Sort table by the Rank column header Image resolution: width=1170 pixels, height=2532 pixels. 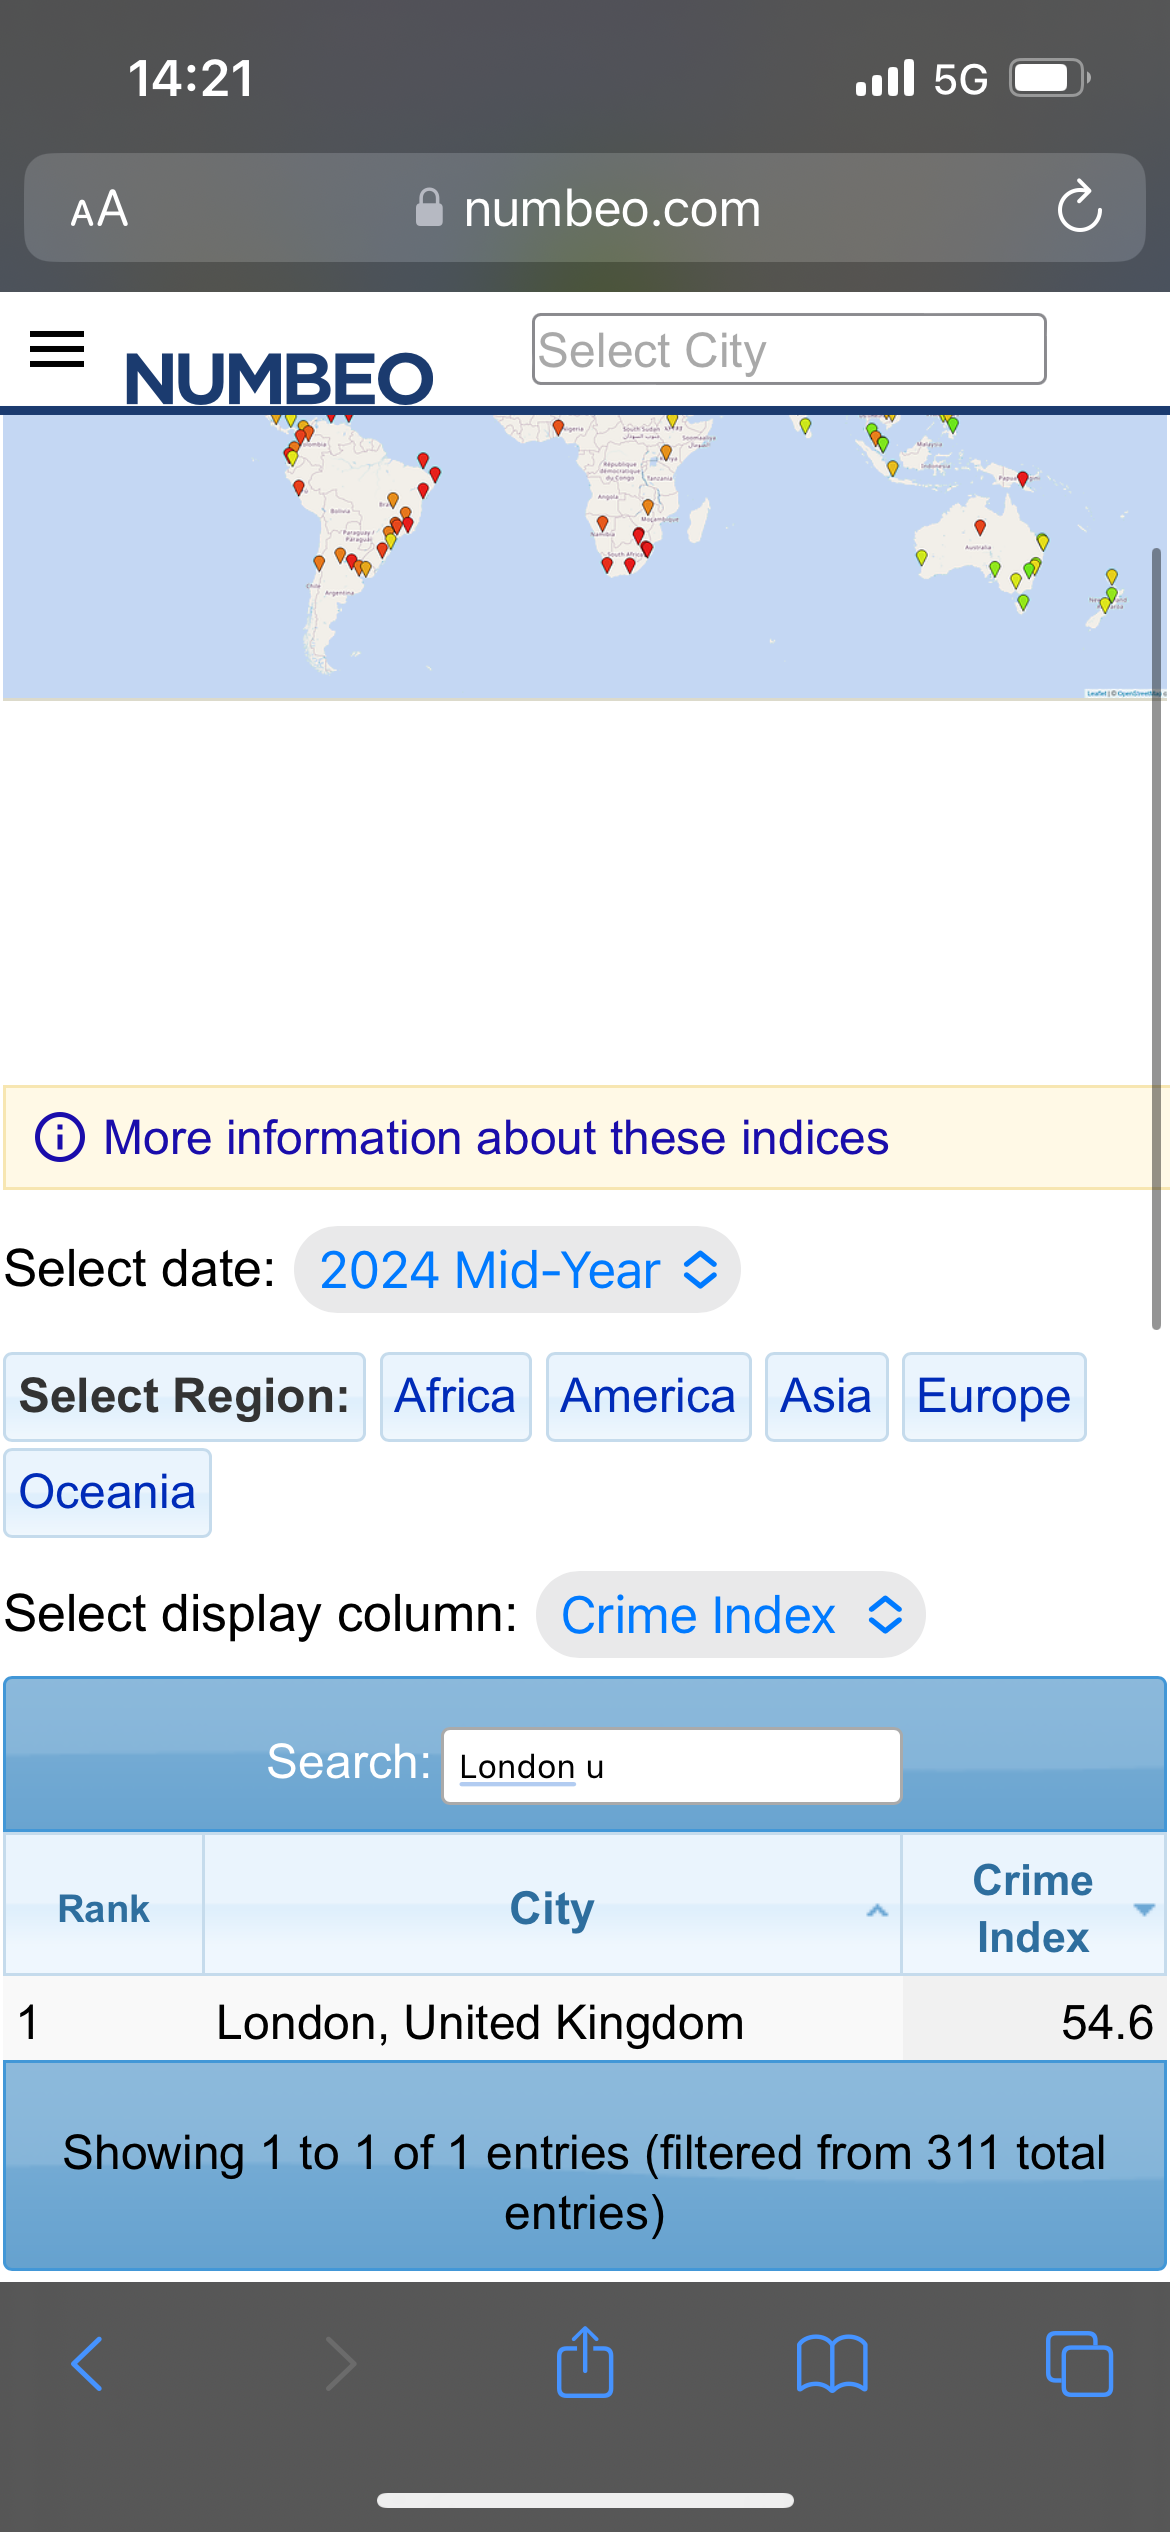pyautogui.click(x=104, y=1908)
